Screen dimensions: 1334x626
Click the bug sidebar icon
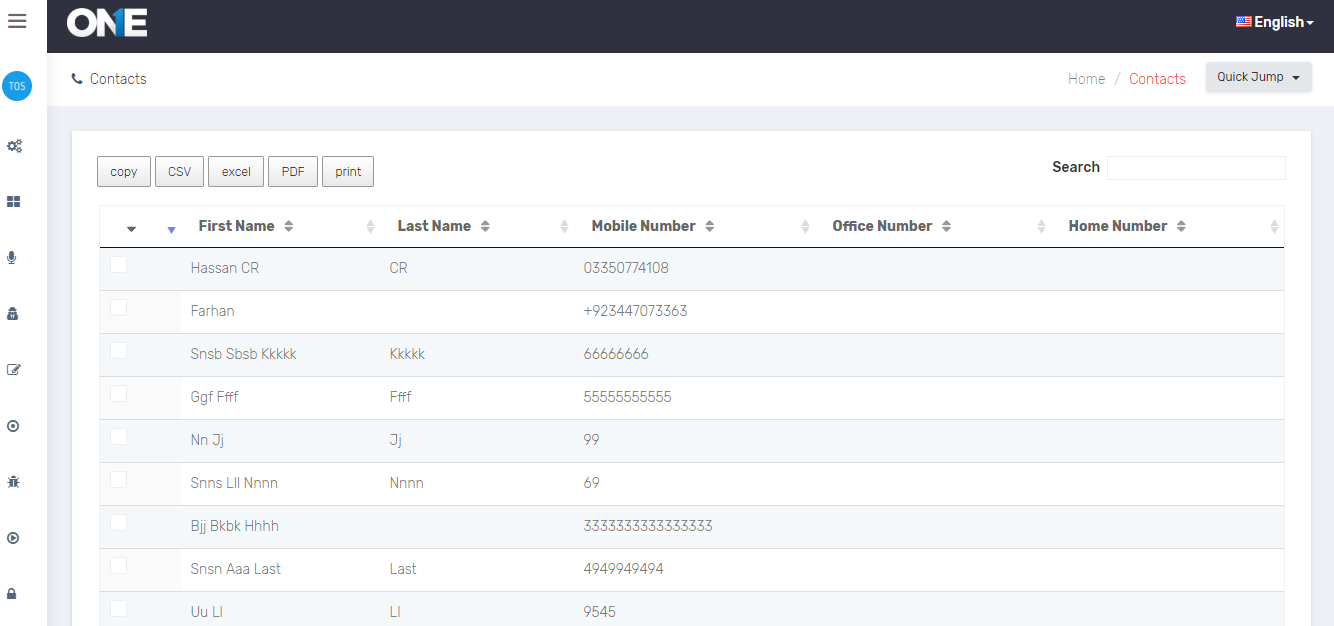pyautogui.click(x=13, y=482)
